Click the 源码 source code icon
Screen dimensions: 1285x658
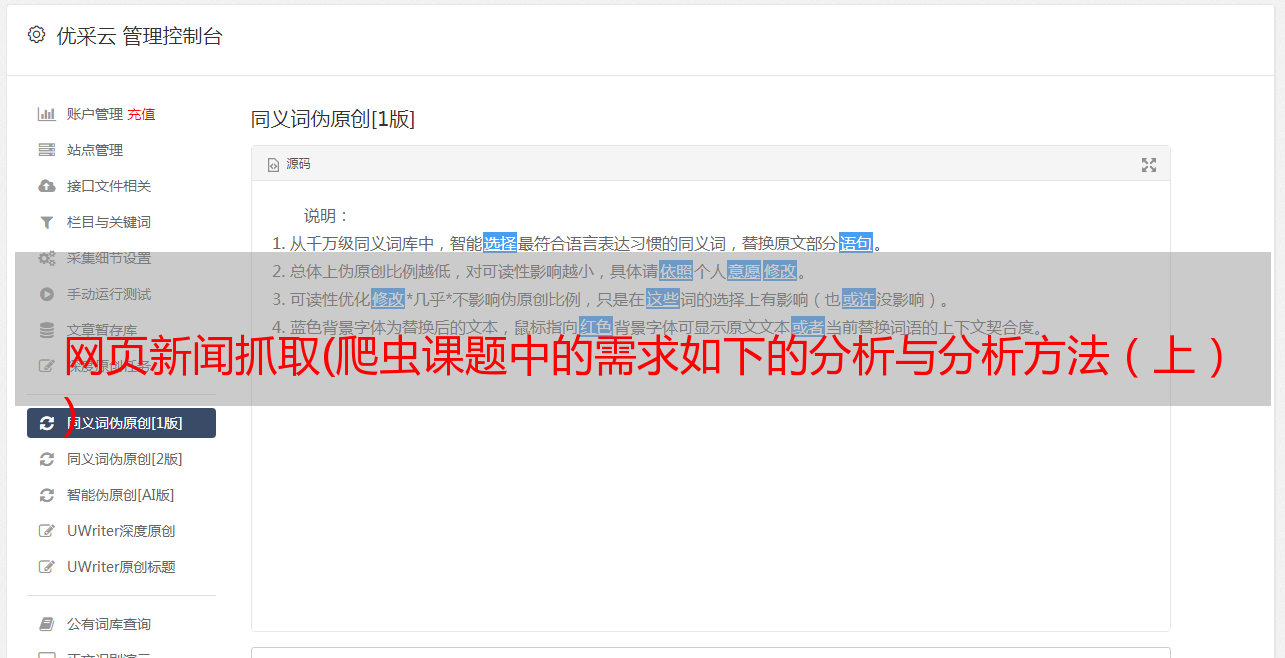(273, 164)
